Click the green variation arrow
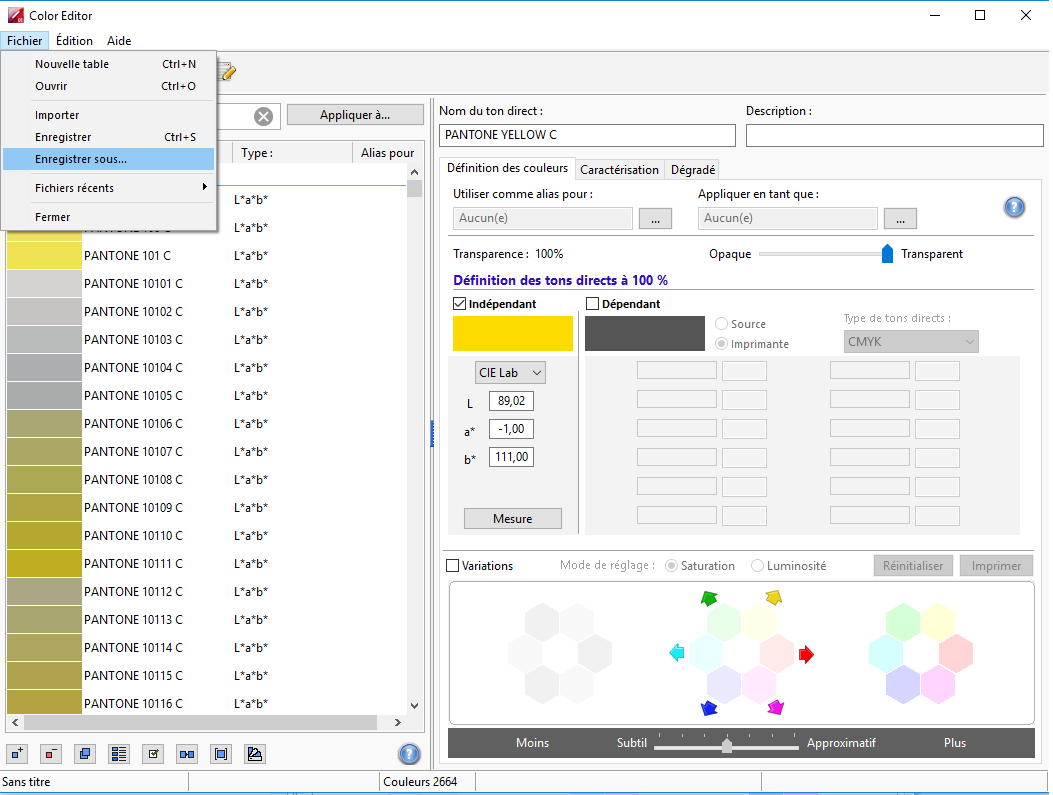Screen dimensions: 1053x795 (708, 598)
